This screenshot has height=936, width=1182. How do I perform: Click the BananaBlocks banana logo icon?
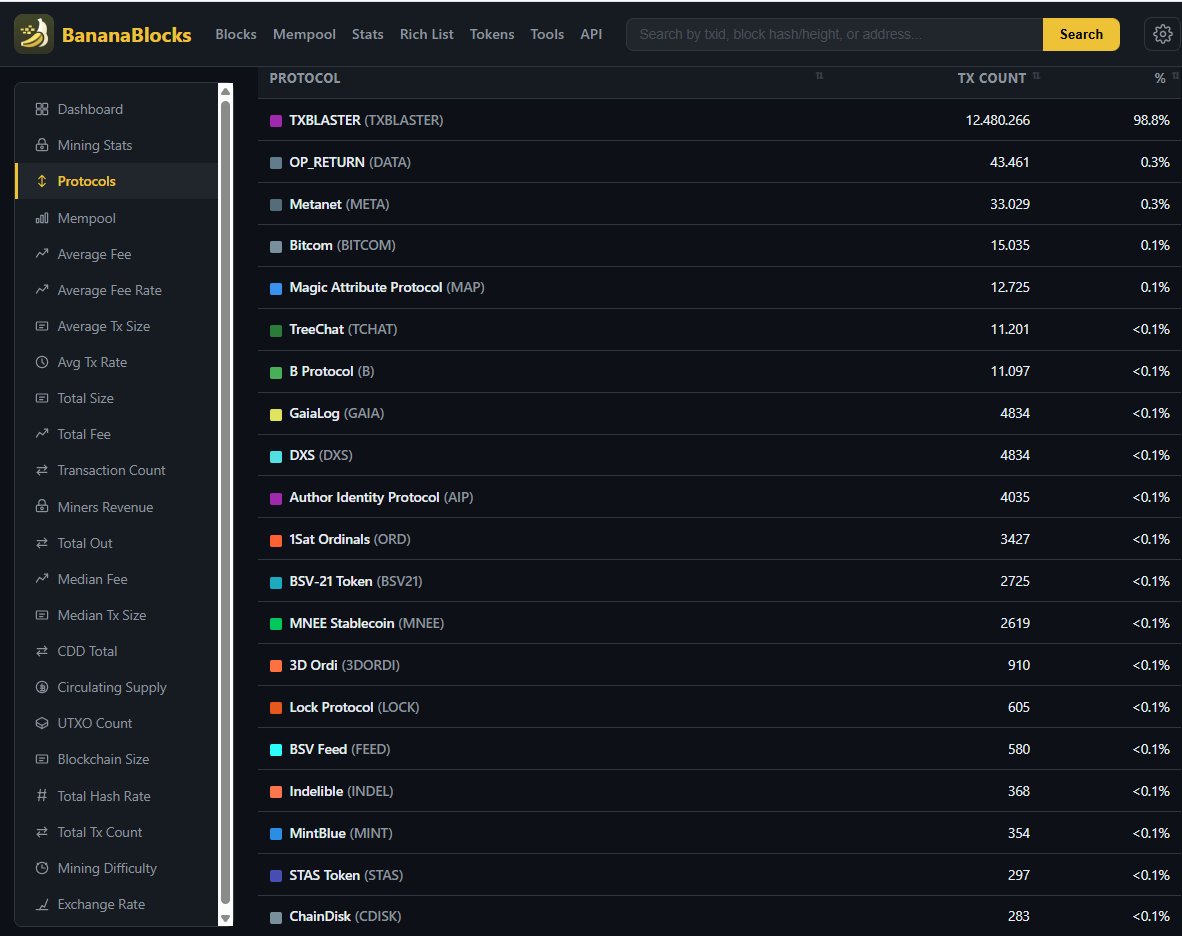pyautogui.click(x=34, y=34)
